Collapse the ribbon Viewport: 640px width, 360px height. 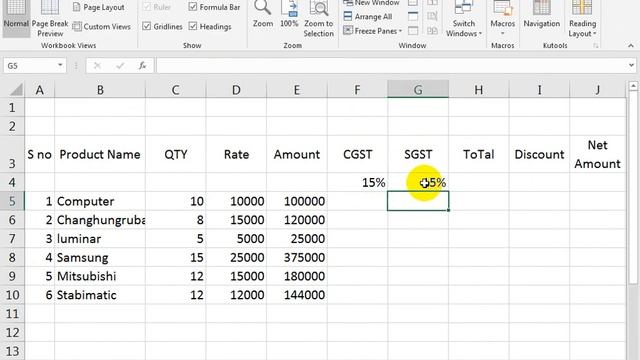pyautogui.click(x=631, y=46)
